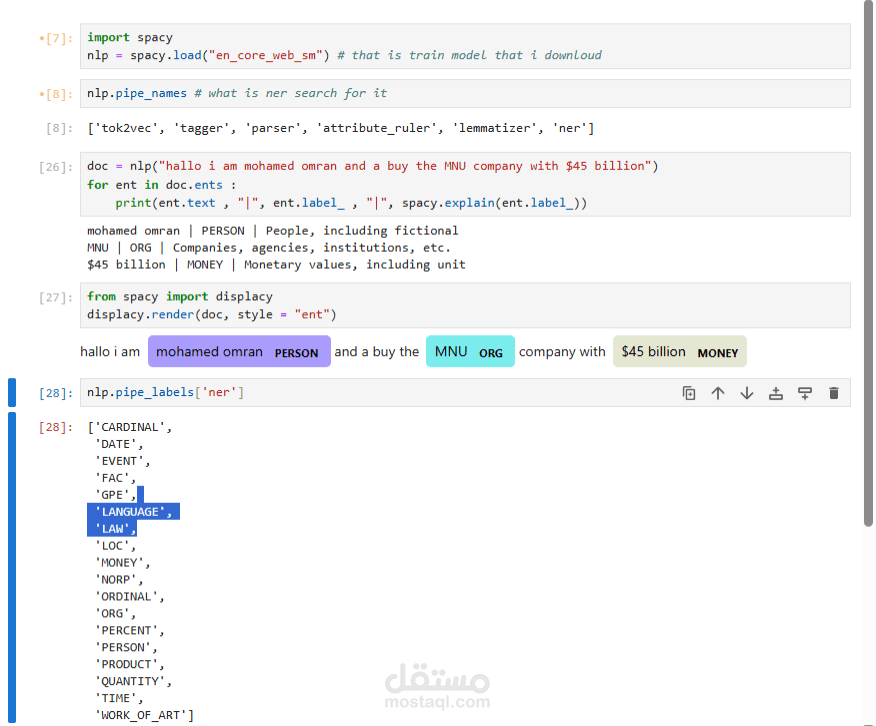Click 'hallo i am' in the rendered sentence
The image size is (876, 726).
[110, 351]
